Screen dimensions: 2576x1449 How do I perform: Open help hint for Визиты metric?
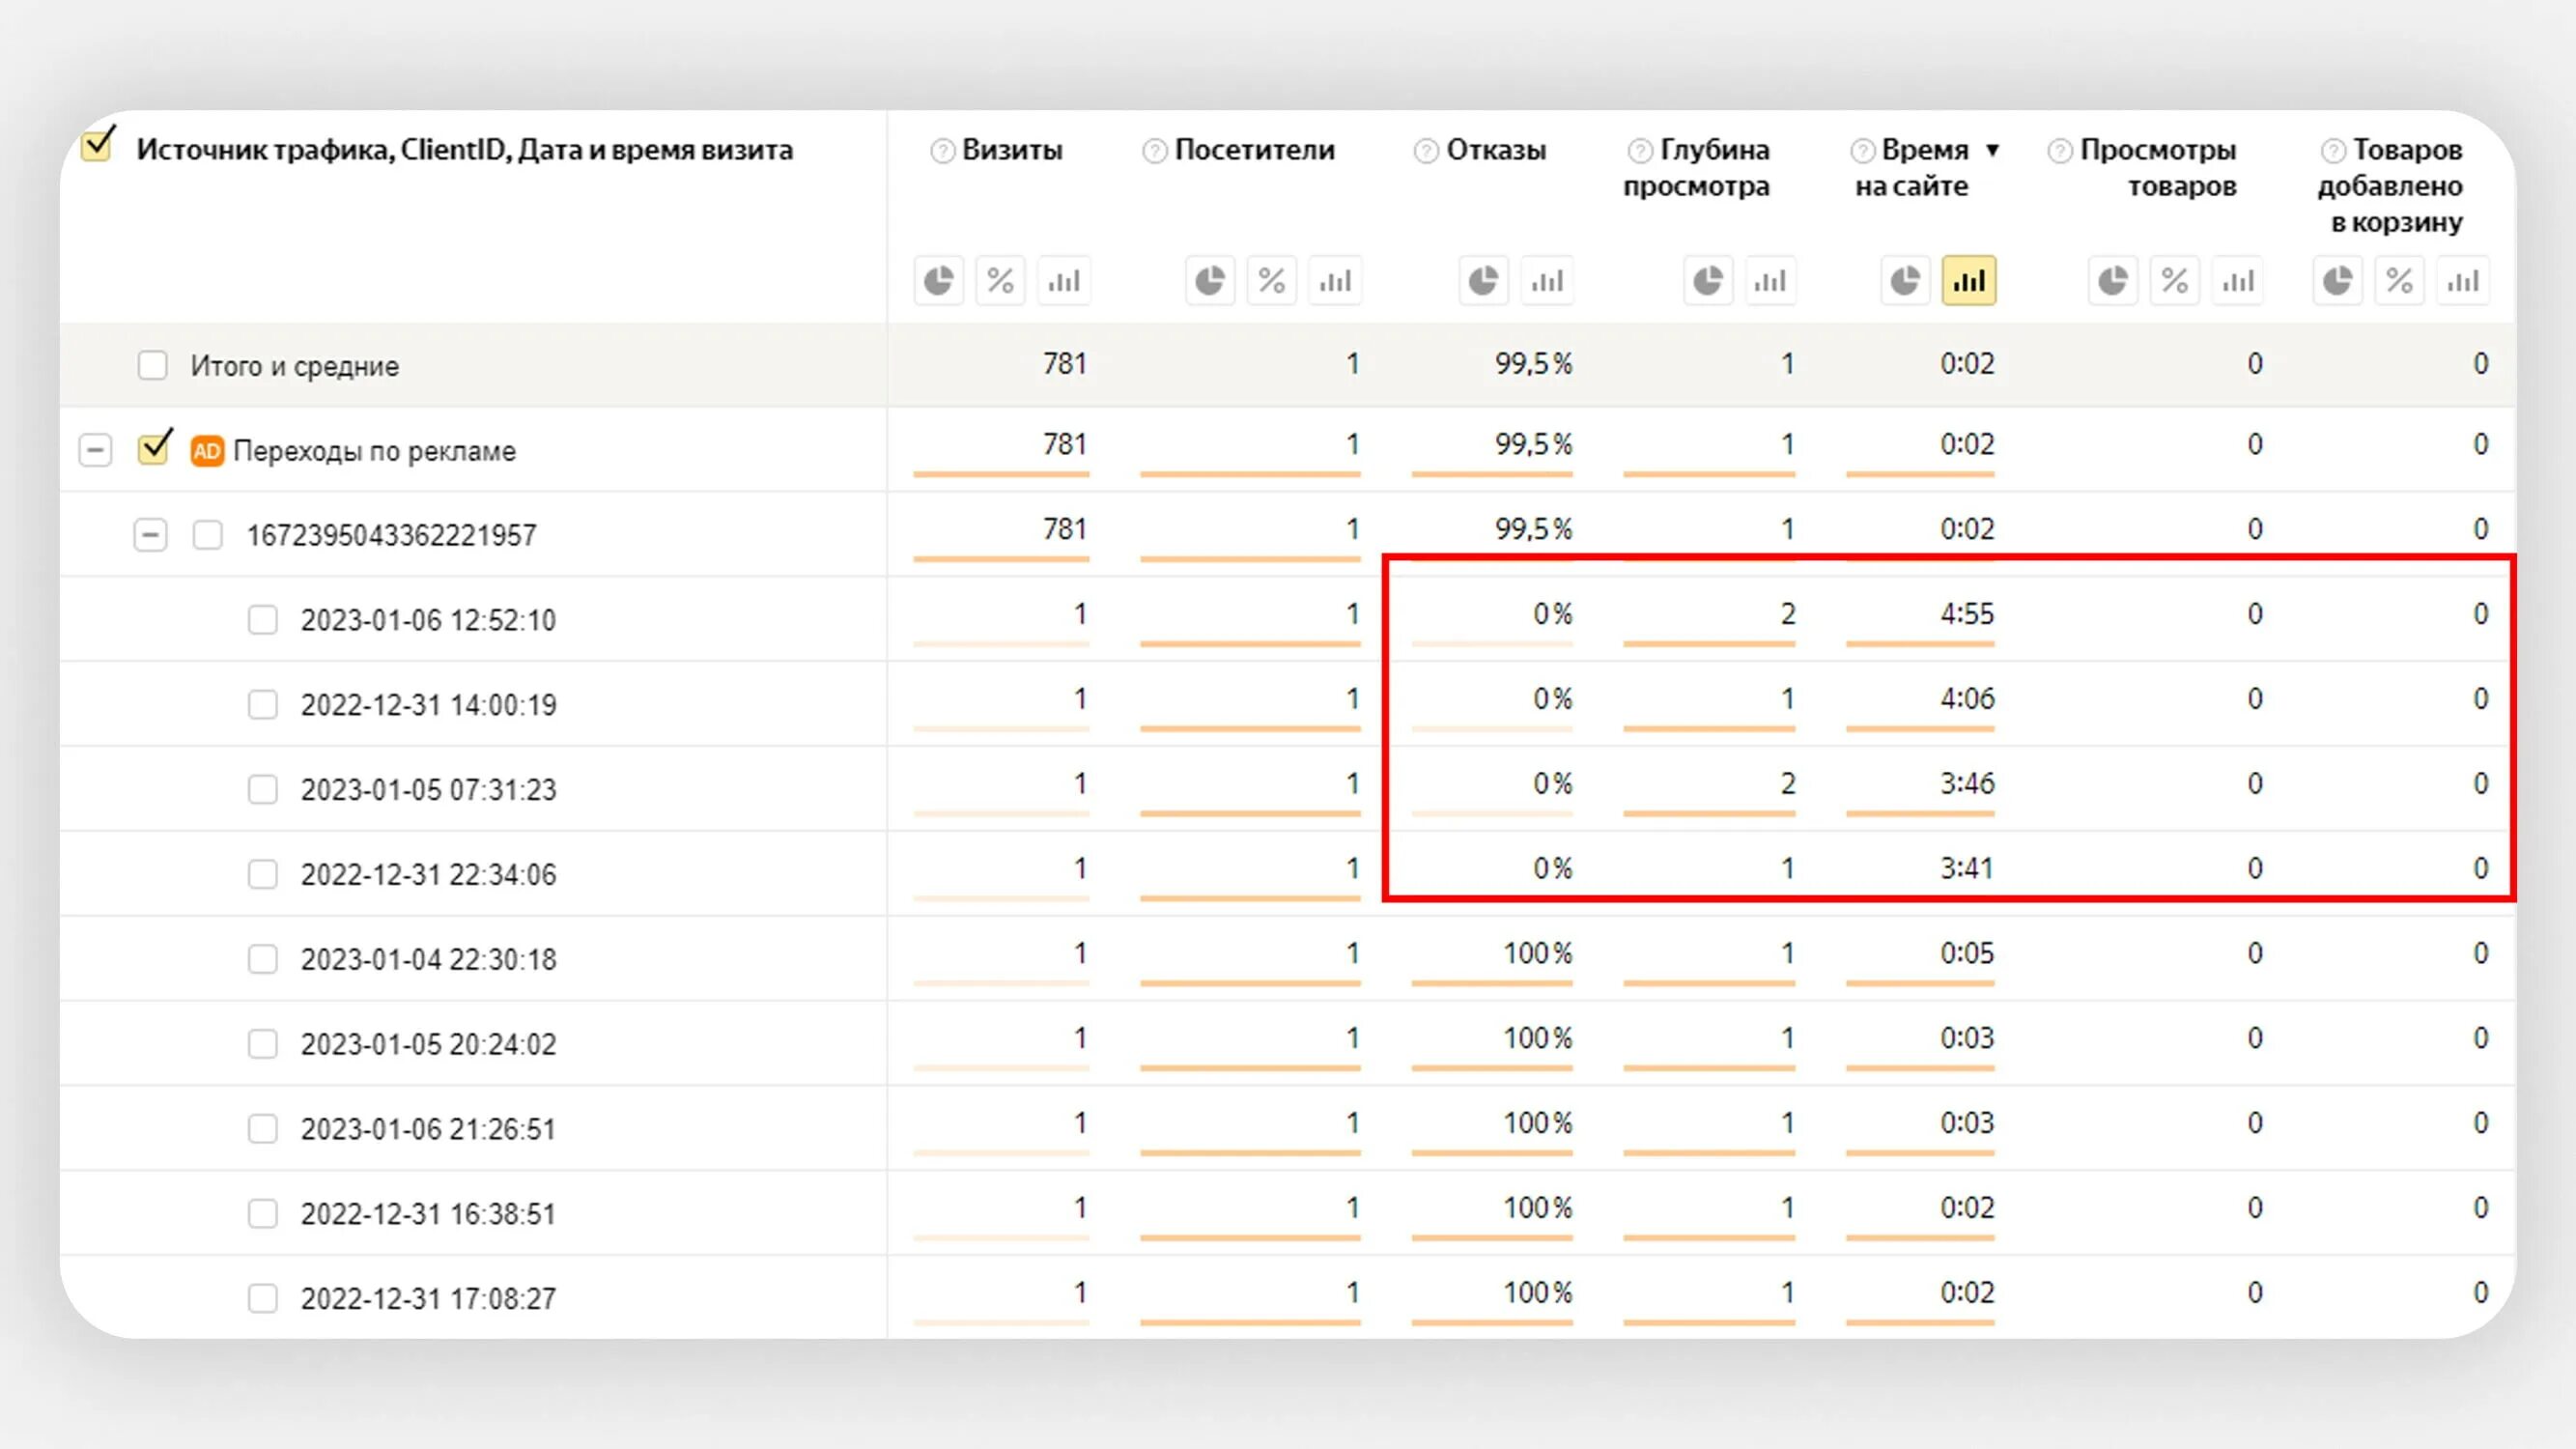point(942,151)
